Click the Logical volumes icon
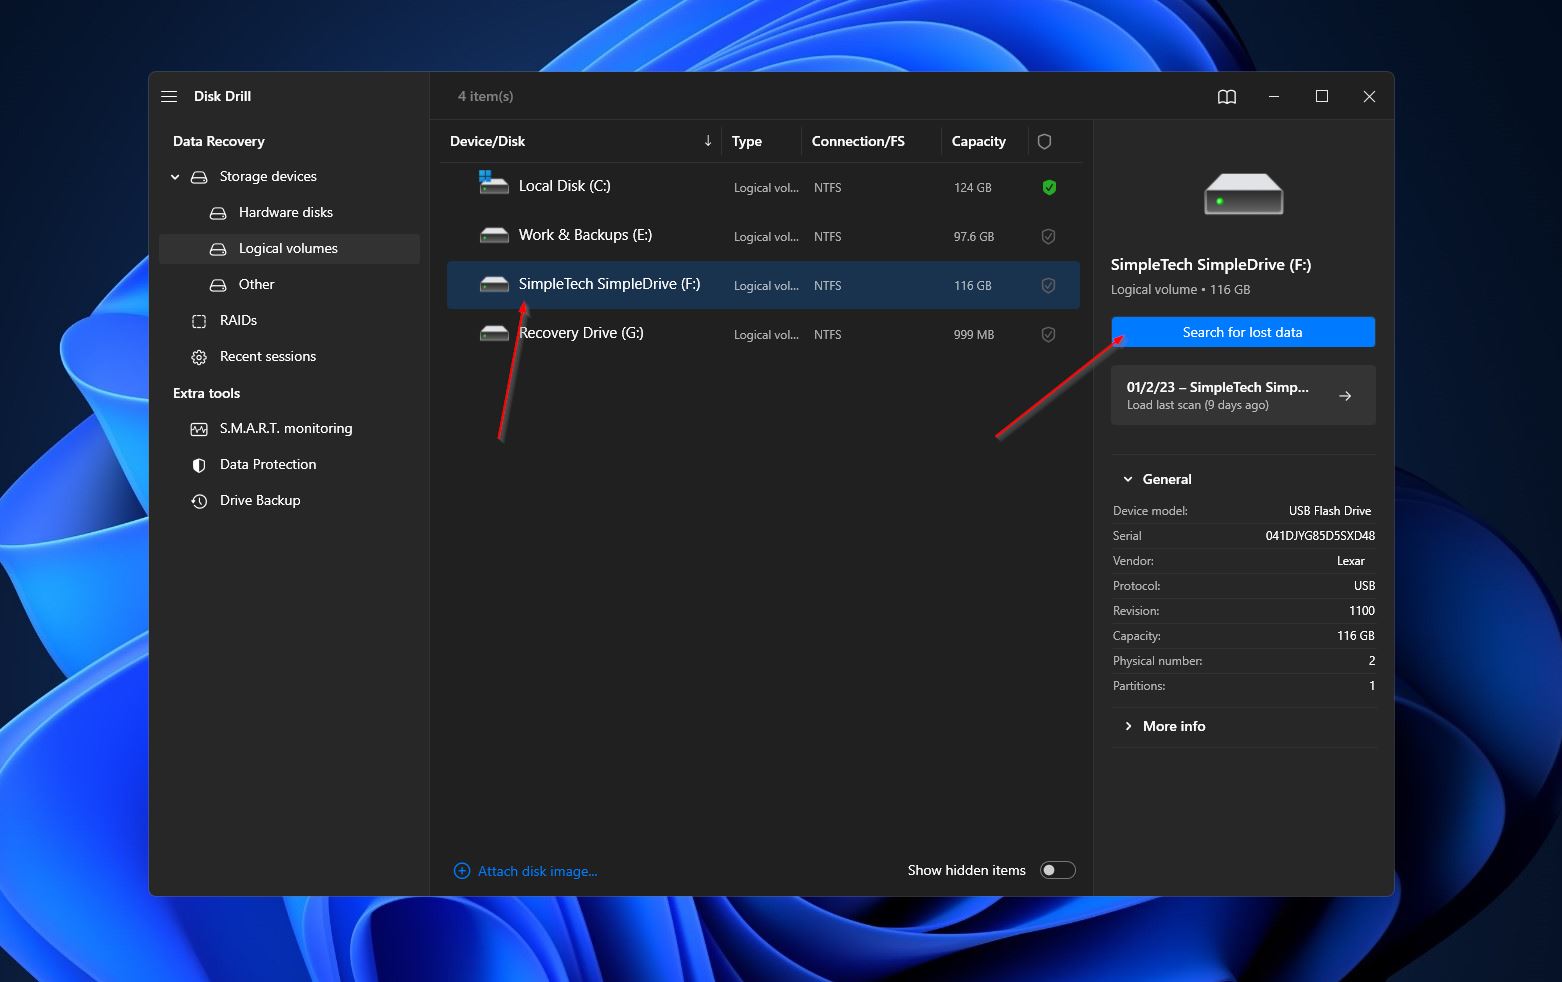1562x982 pixels. (218, 249)
